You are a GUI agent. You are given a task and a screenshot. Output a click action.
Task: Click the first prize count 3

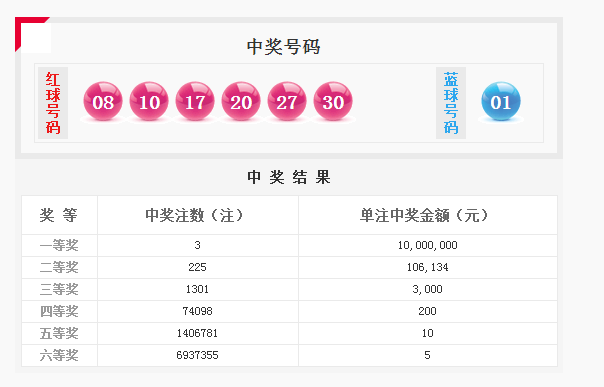pos(198,245)
